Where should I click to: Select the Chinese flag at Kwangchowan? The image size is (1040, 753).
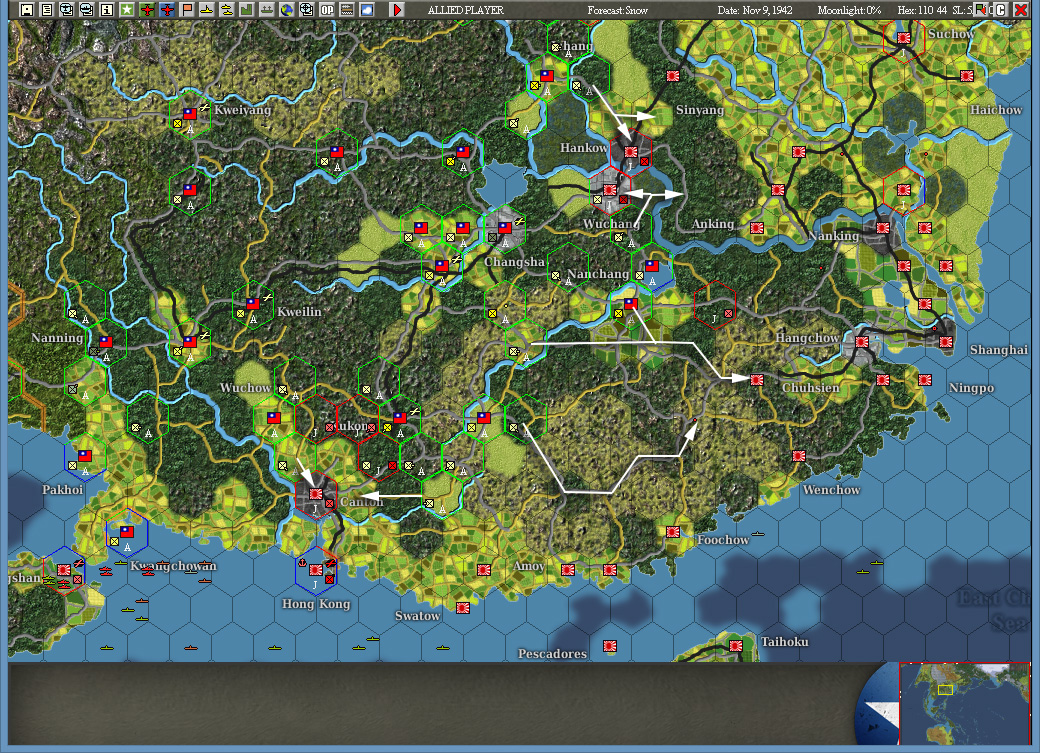(x=127, y=531)
